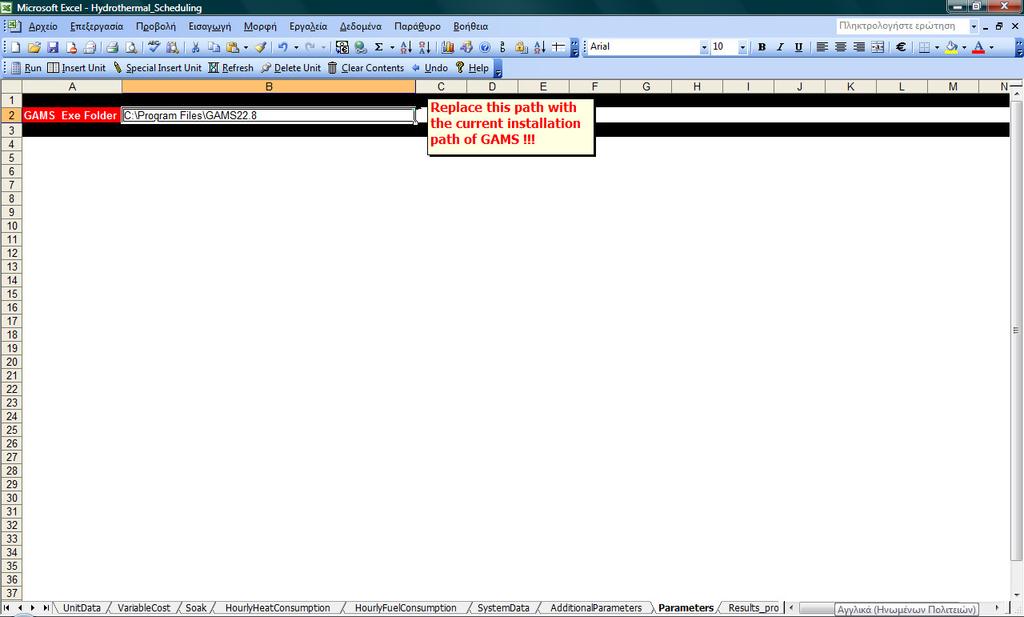
Task: Switch to the HourlyHeatConsumption sheet tab
Action: (x=278, y=608)
